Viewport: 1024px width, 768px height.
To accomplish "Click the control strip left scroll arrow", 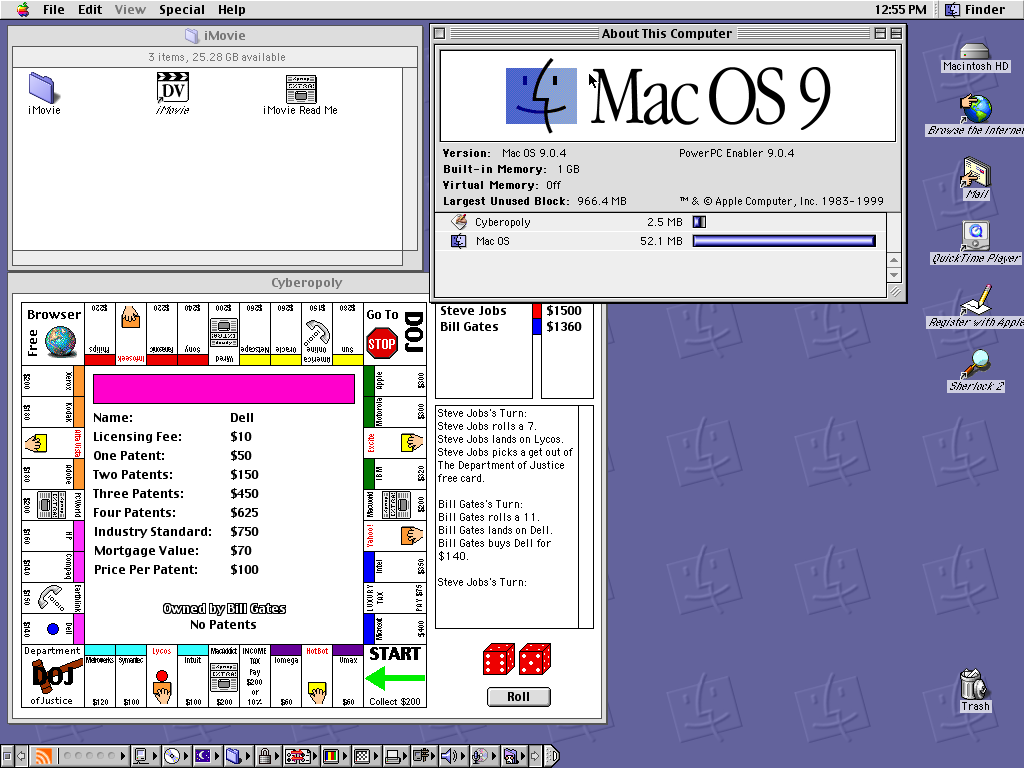I will click(21, 756).
